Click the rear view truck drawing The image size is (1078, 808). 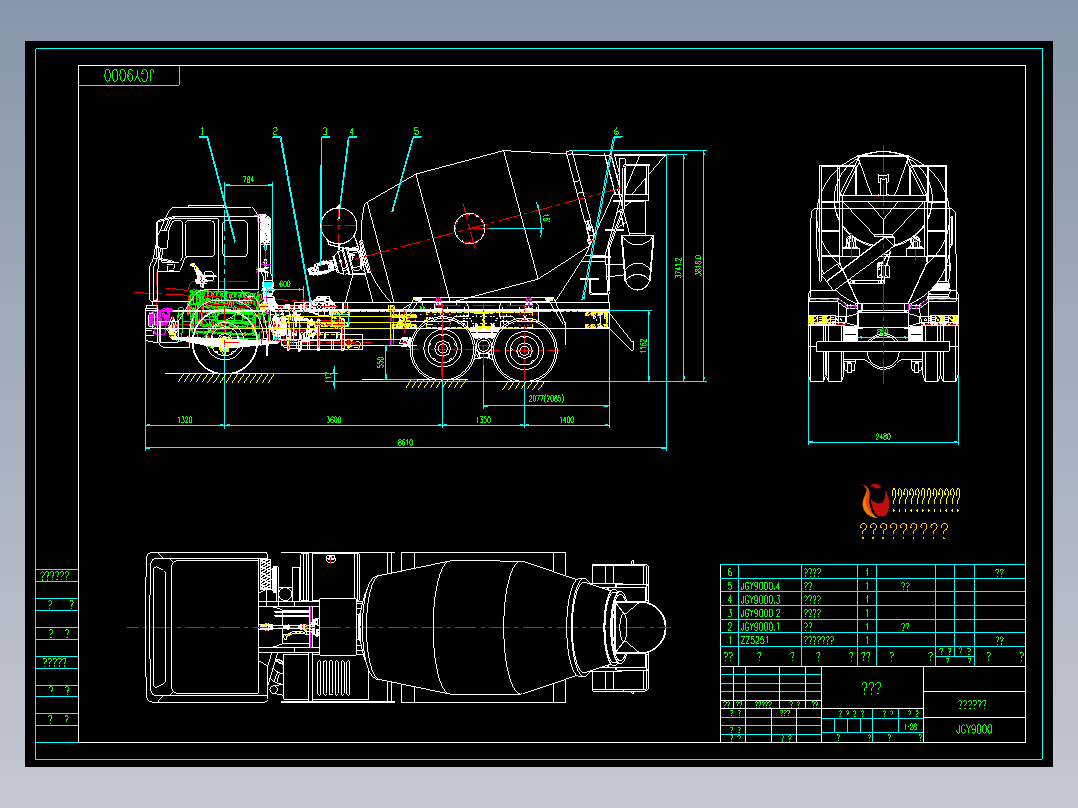pos(883,266)
